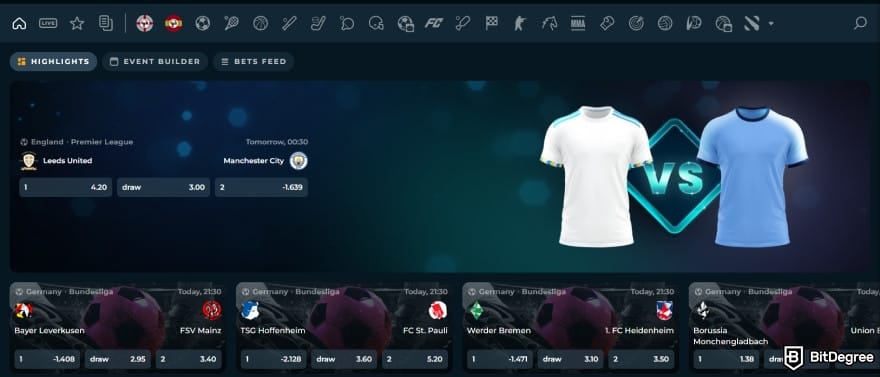The width and height of the screenshot is (880, 377).
Task: Select the ice hockey stick icon
Action: click(x=318, y=24)
